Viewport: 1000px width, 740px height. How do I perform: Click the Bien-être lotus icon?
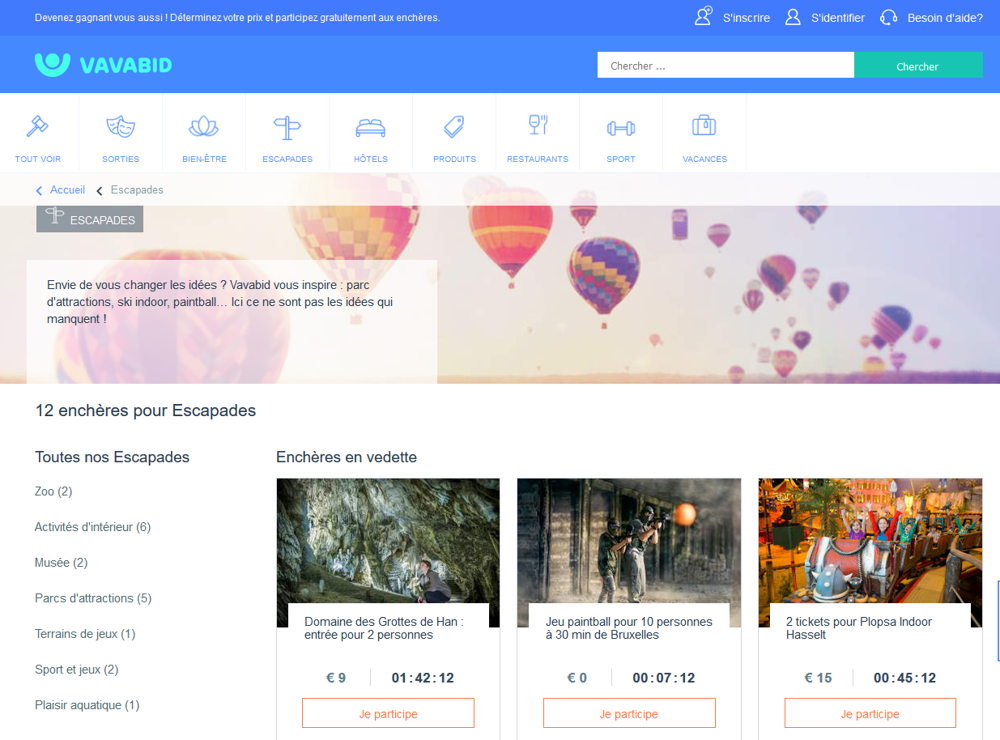[x=204, y=126]
